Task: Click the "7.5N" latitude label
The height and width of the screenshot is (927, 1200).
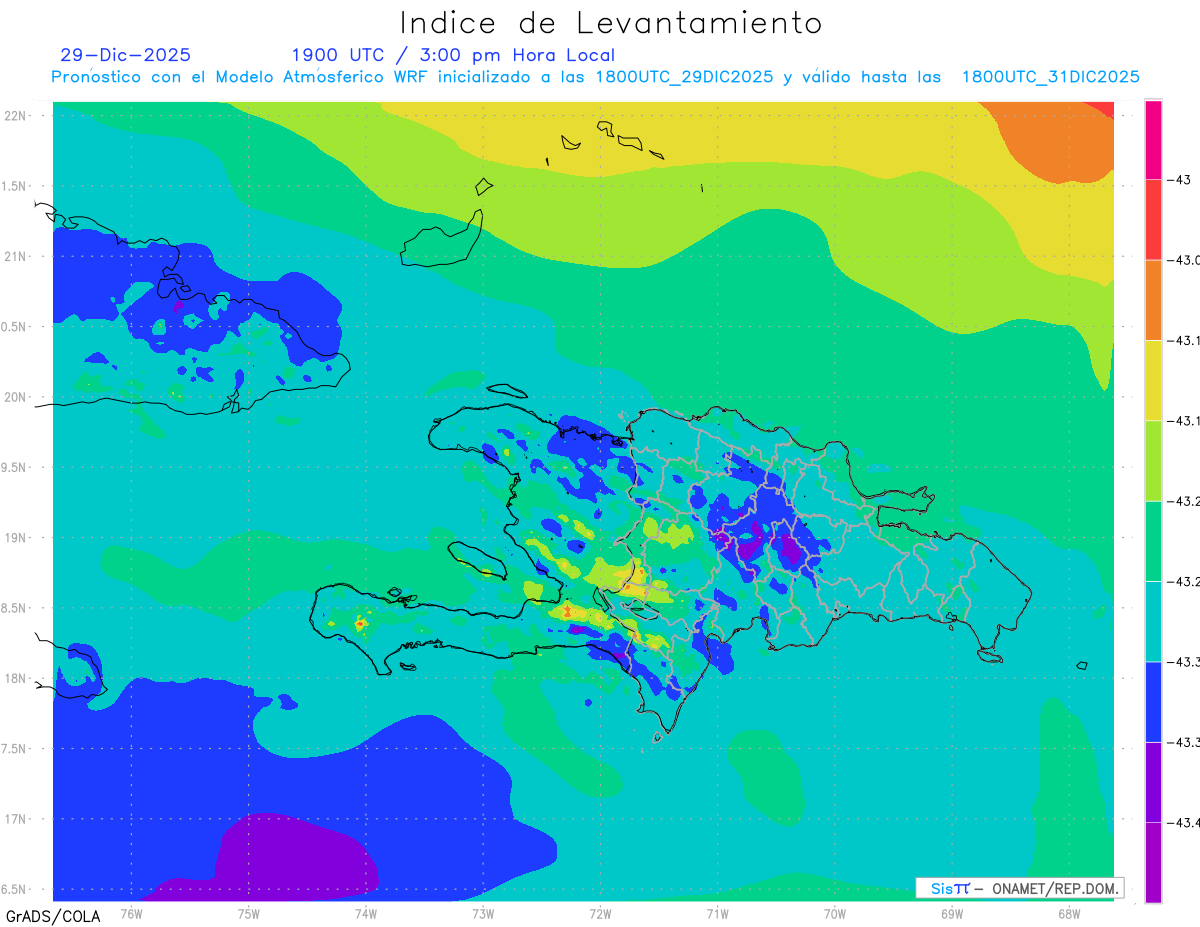Action: [15, 748]
